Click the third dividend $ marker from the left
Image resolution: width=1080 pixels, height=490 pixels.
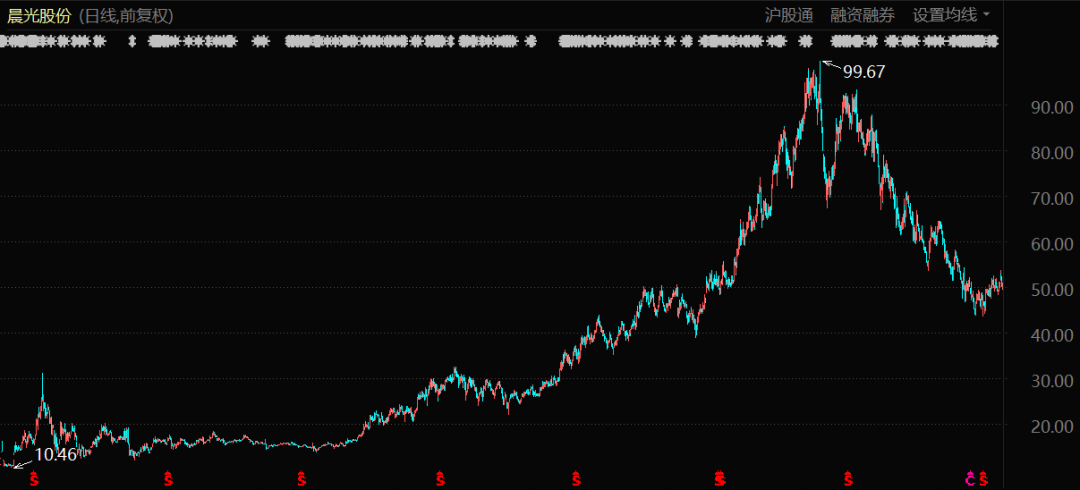(301, 478)
